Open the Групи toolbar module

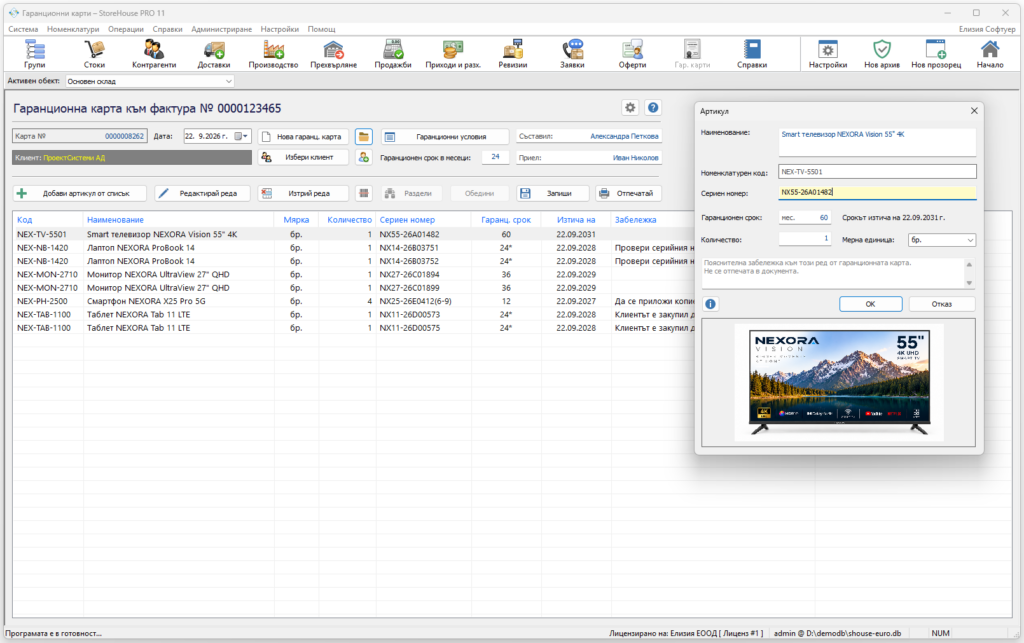(35, 54)
